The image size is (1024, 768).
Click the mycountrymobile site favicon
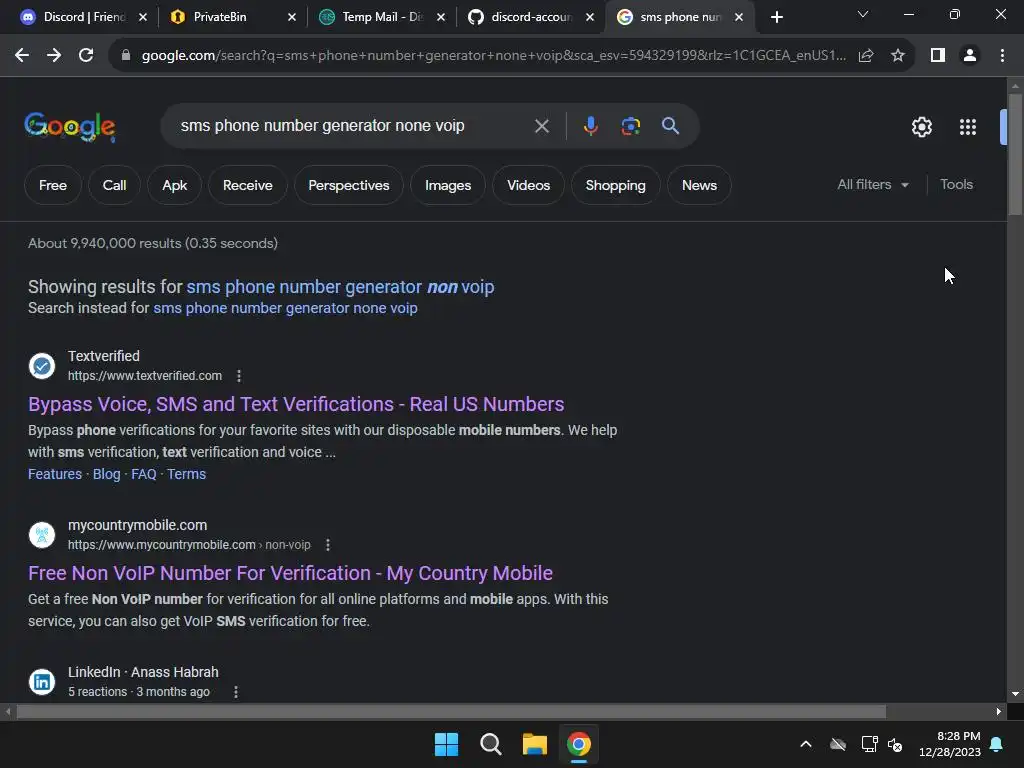pyautogui.click(x=42, y=535)
